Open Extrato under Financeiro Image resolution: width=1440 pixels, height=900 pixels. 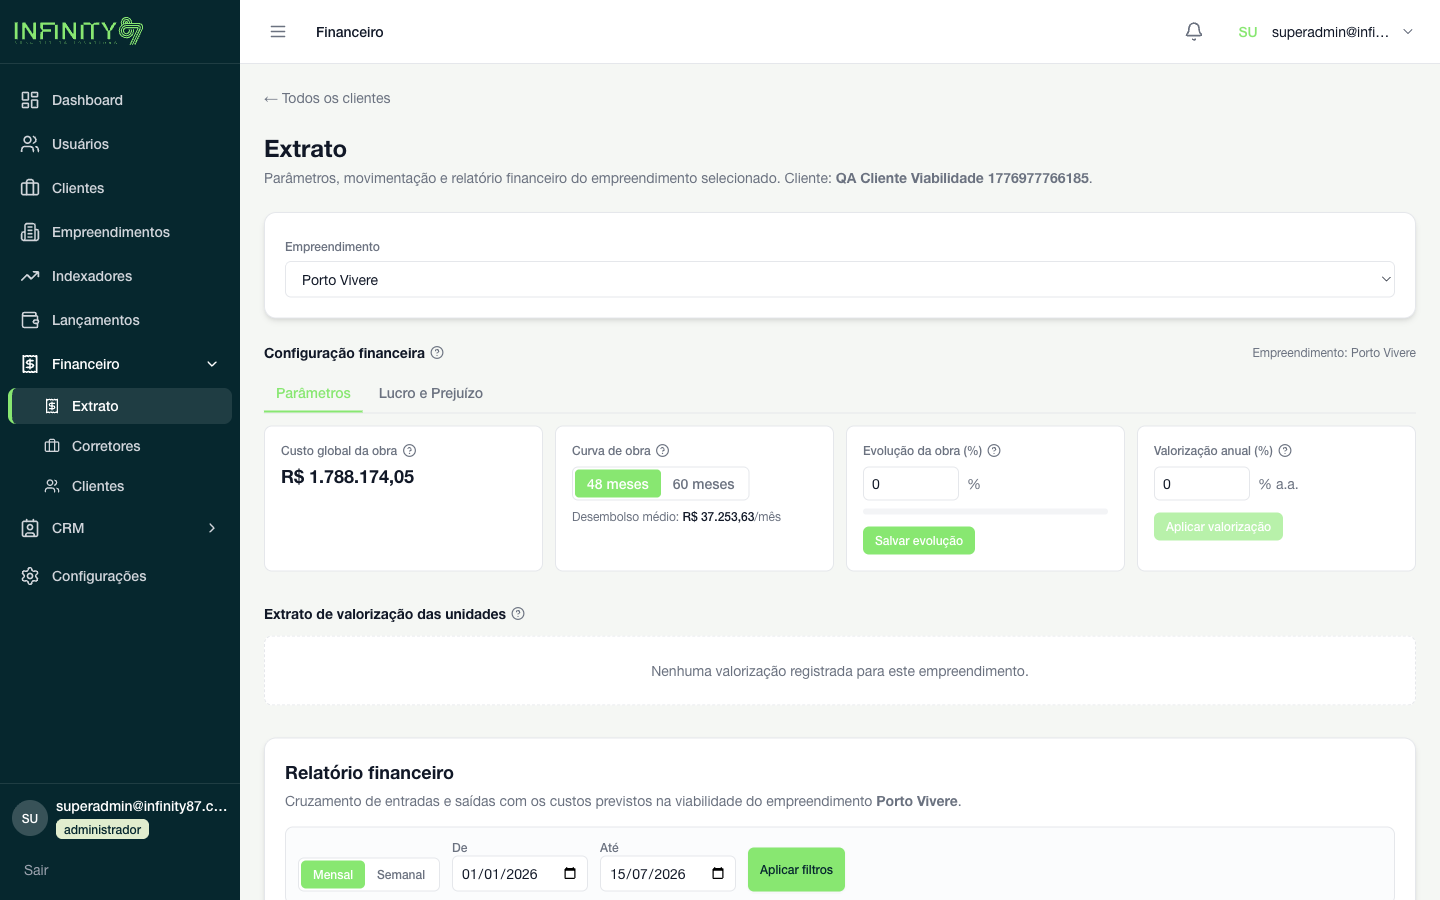[x=120, y=406]
